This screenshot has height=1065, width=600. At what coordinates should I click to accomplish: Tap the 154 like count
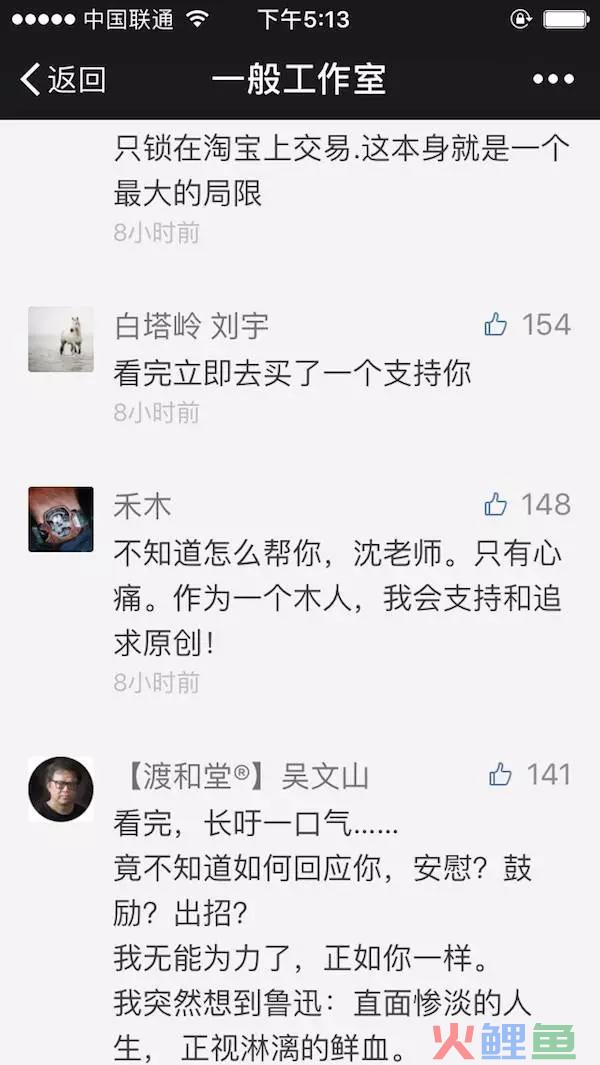tap(546, 325)
